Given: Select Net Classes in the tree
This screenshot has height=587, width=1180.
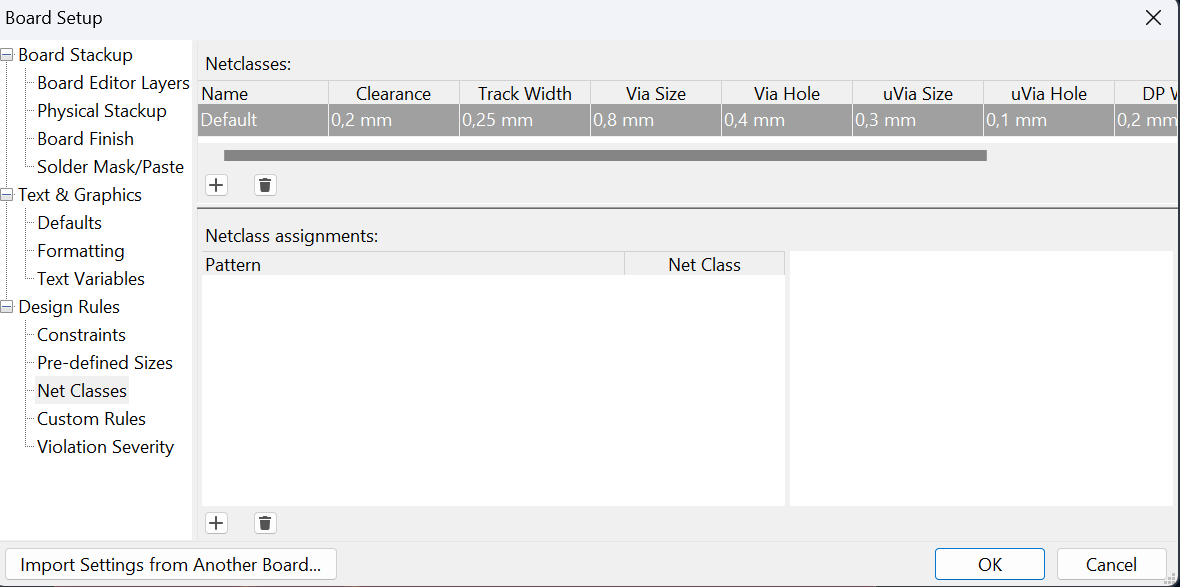Looking at the screenshot, I should point(82,391).
